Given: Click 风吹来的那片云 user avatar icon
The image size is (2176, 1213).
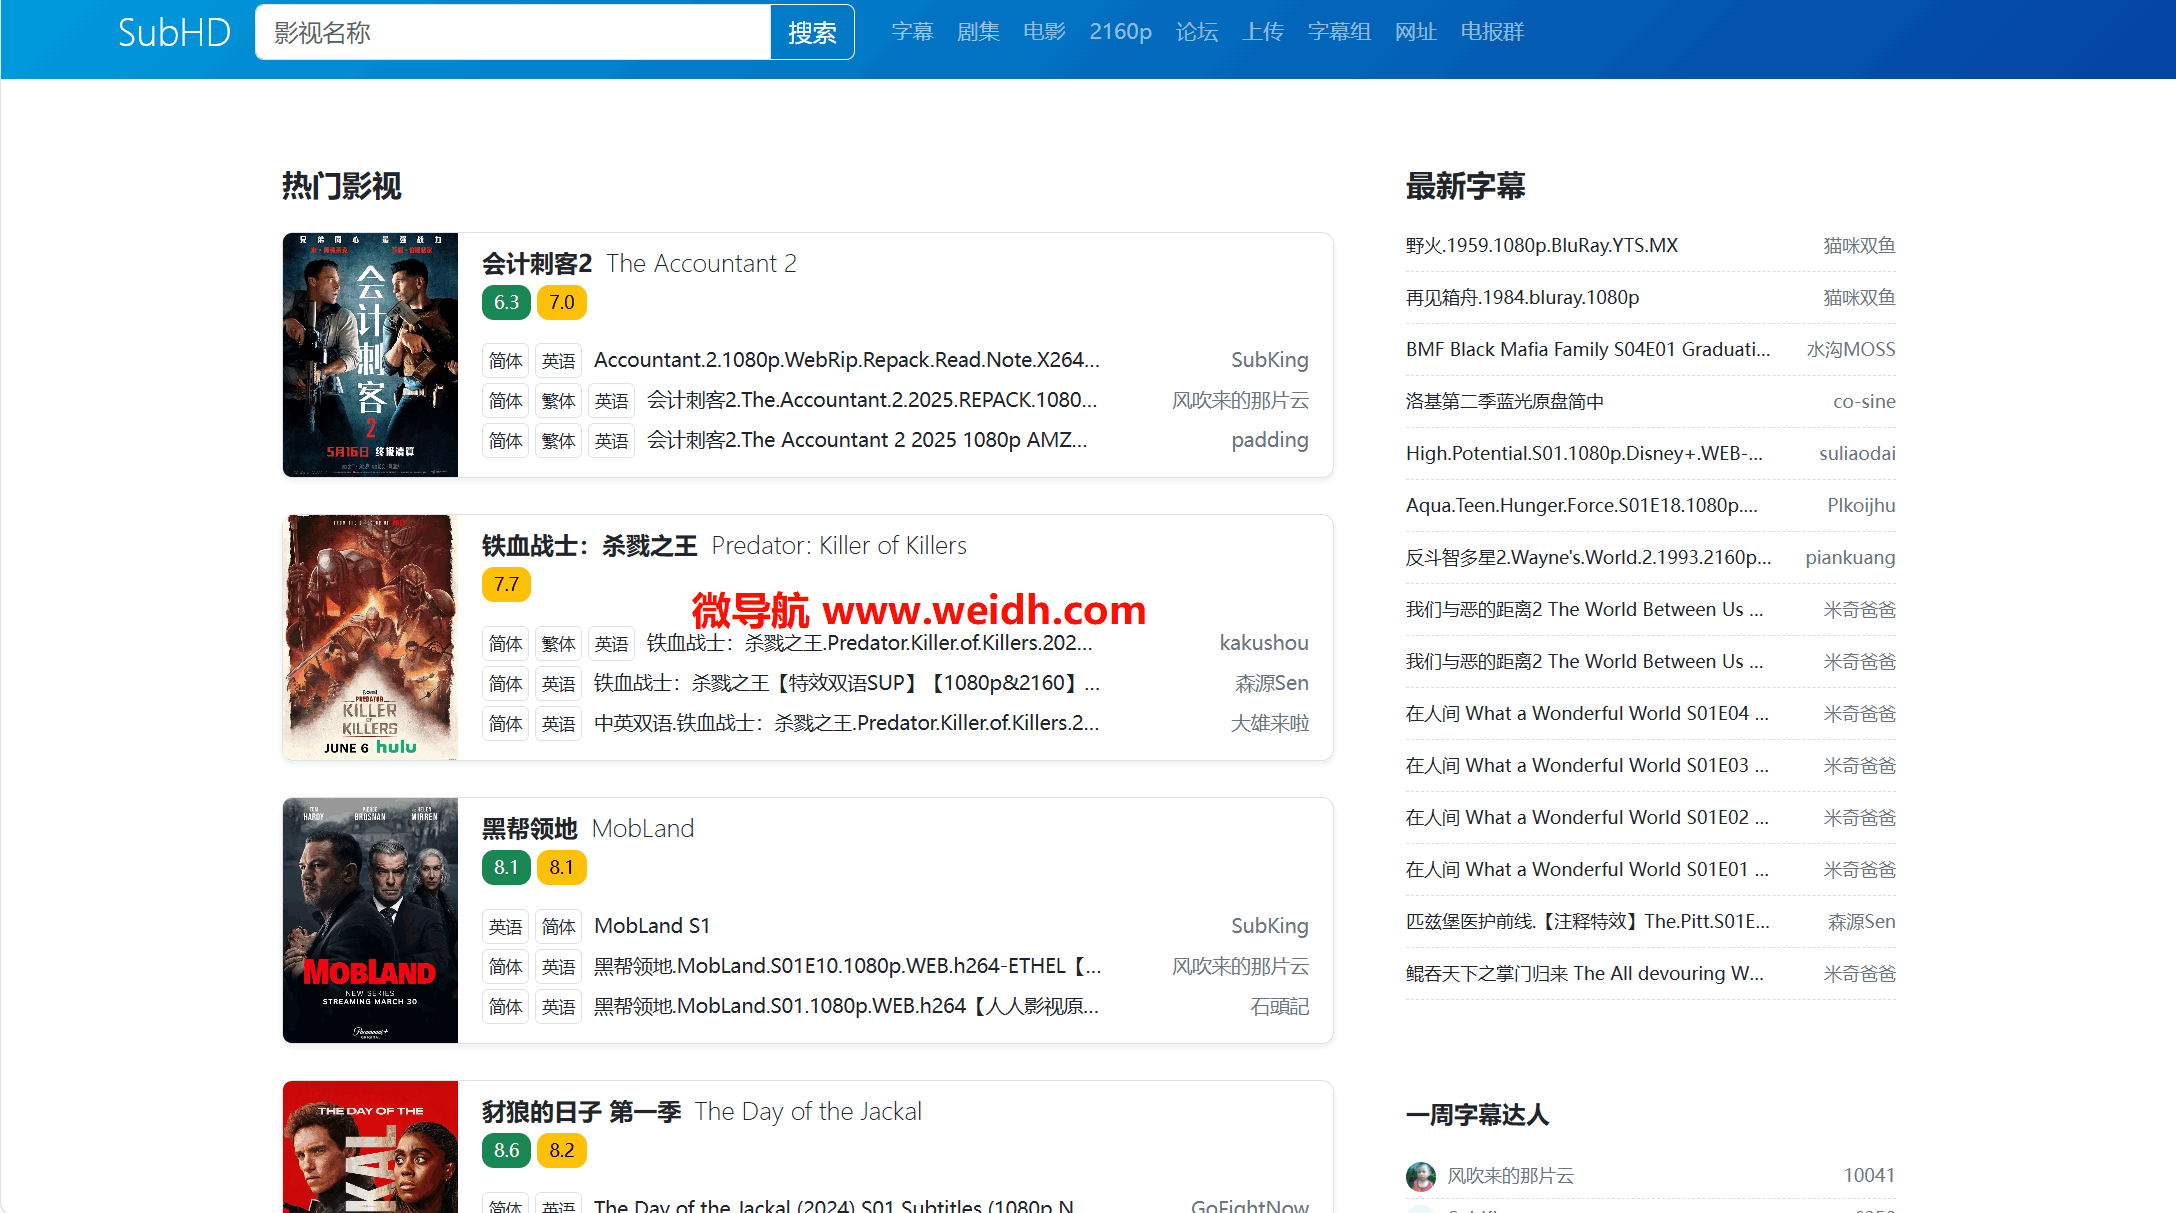Looking at the screenshot, I should tap(1420, 1176).
